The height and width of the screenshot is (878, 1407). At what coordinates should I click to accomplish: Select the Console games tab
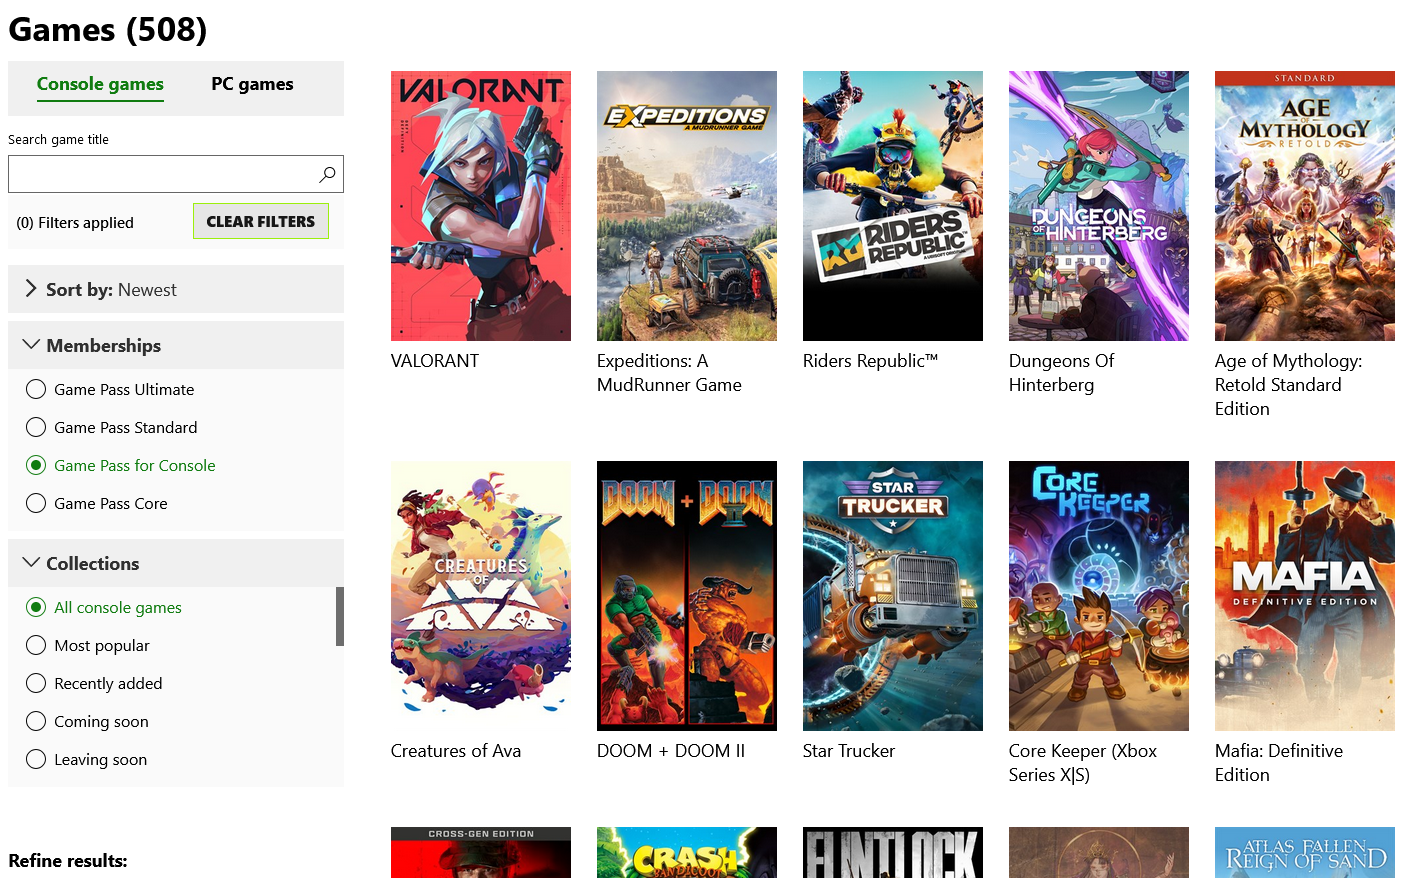pos(100,84)
